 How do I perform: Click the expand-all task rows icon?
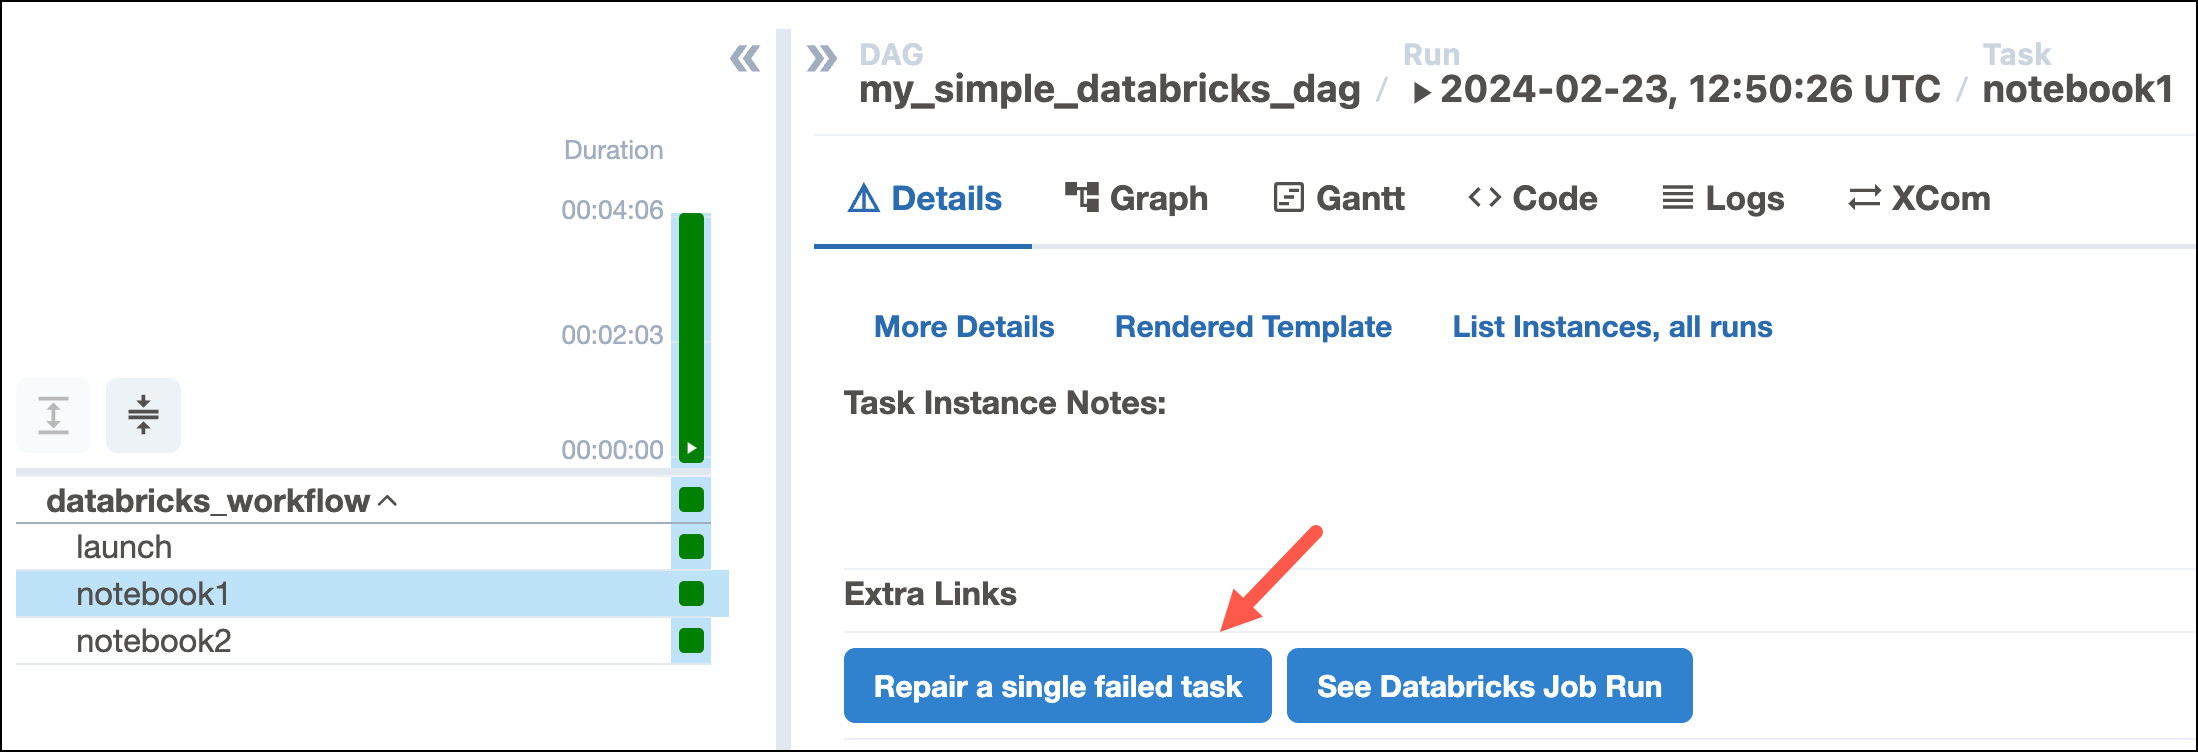[52, 414]
